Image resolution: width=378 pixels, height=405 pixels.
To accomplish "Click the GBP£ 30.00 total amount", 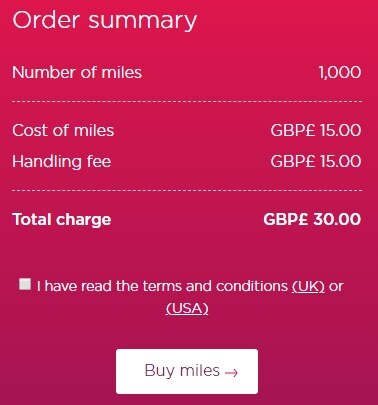I will (312, 219).
